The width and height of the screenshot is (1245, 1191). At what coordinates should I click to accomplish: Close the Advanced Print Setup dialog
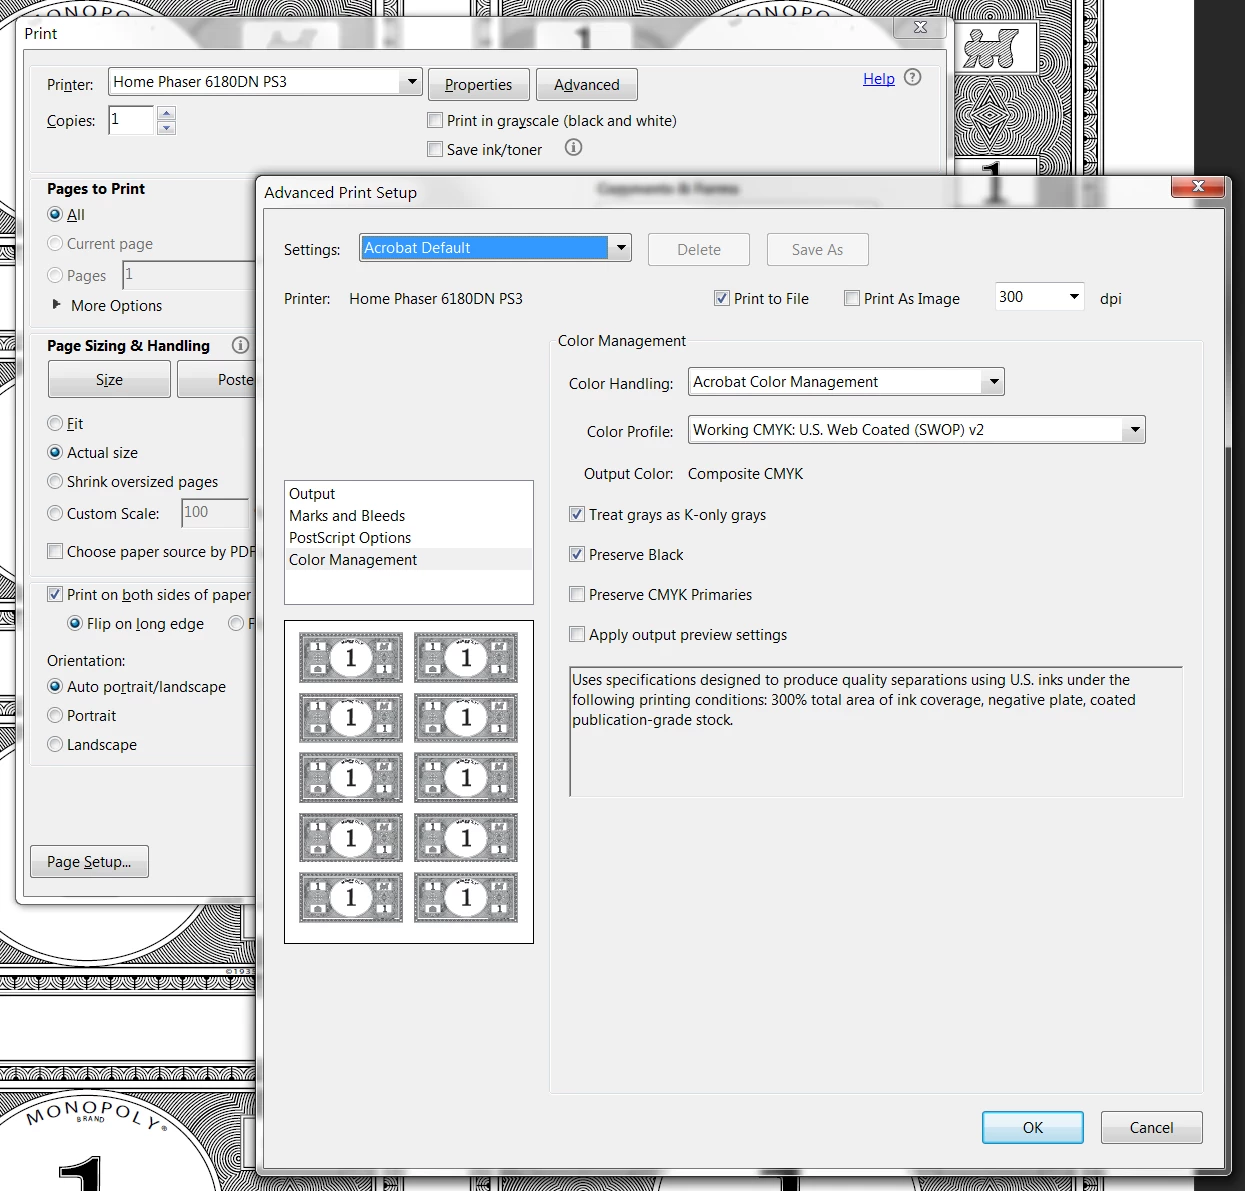[x=1198, y=186]
